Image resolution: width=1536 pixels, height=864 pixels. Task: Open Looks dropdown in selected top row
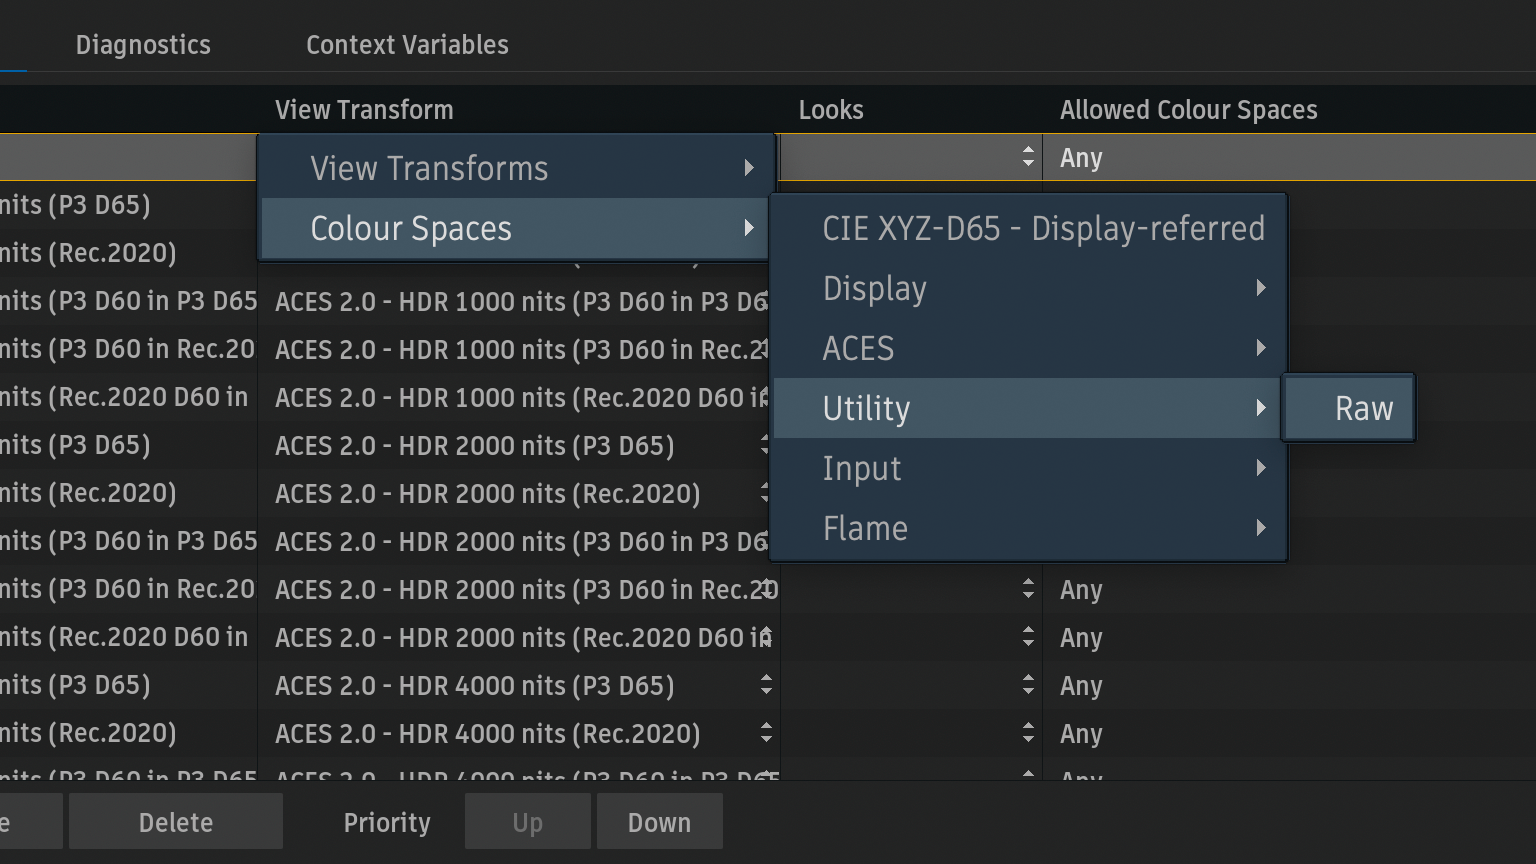(1028, 157)
